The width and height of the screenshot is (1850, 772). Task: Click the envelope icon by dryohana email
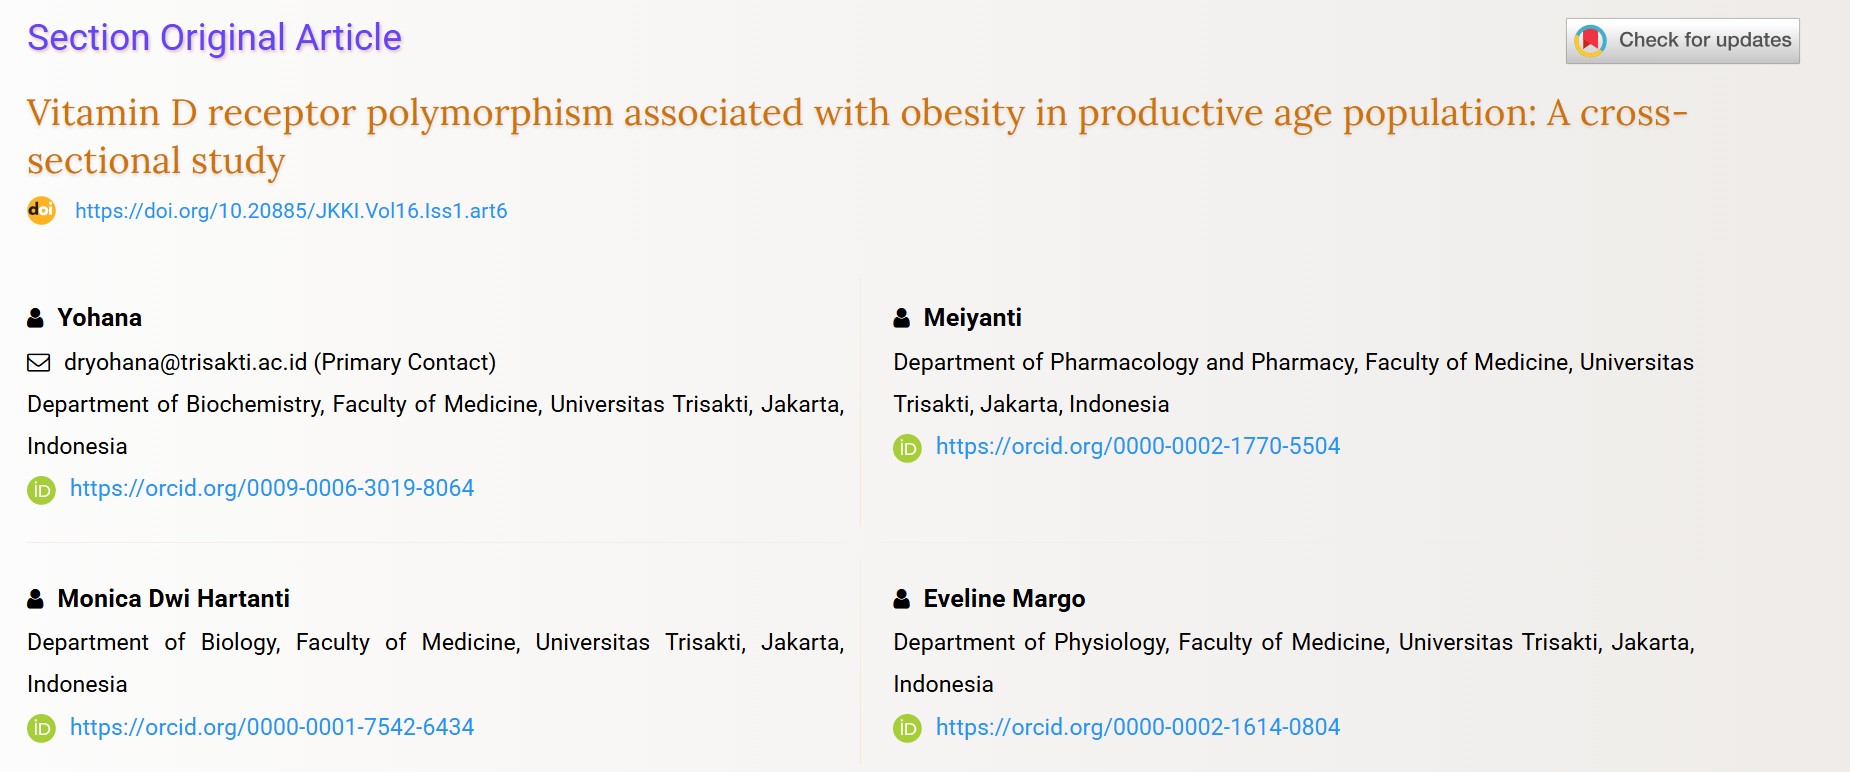pyautogui.click(x=38, y=362)
